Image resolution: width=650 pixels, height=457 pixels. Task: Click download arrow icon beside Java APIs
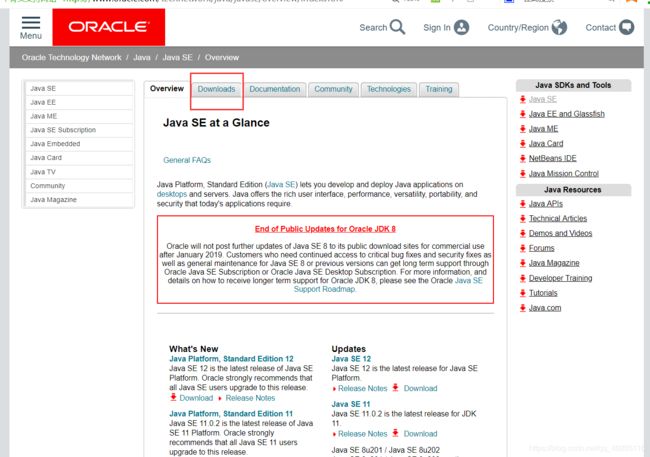[523, 204]
